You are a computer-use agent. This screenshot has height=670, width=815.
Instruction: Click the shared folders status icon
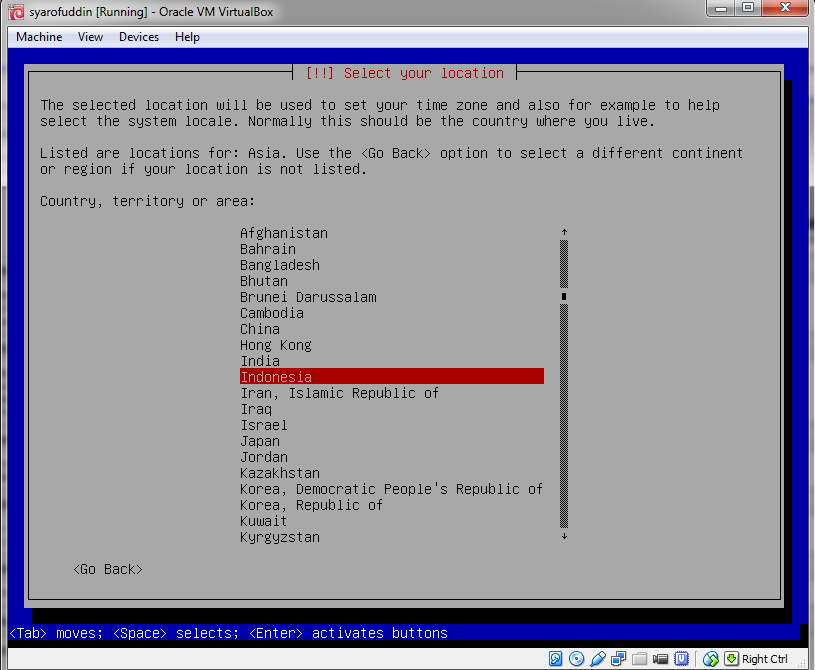click(x=640, y=659)
